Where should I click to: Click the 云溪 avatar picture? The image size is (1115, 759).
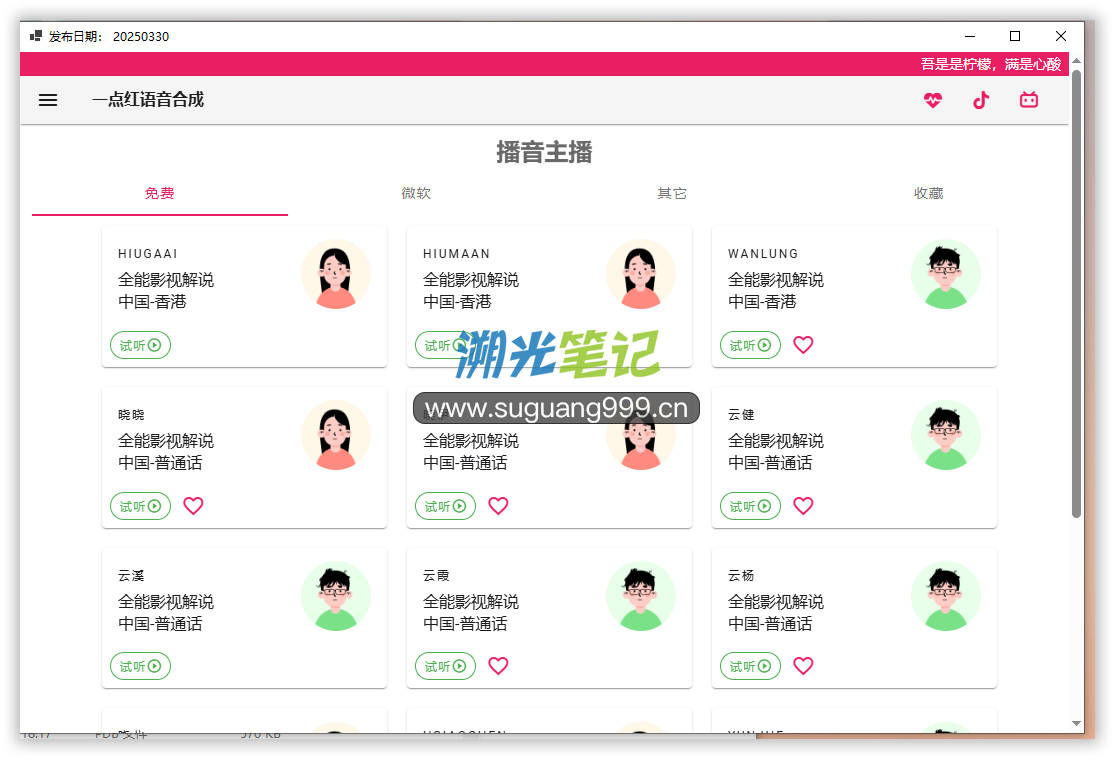(x=336, y=596)
